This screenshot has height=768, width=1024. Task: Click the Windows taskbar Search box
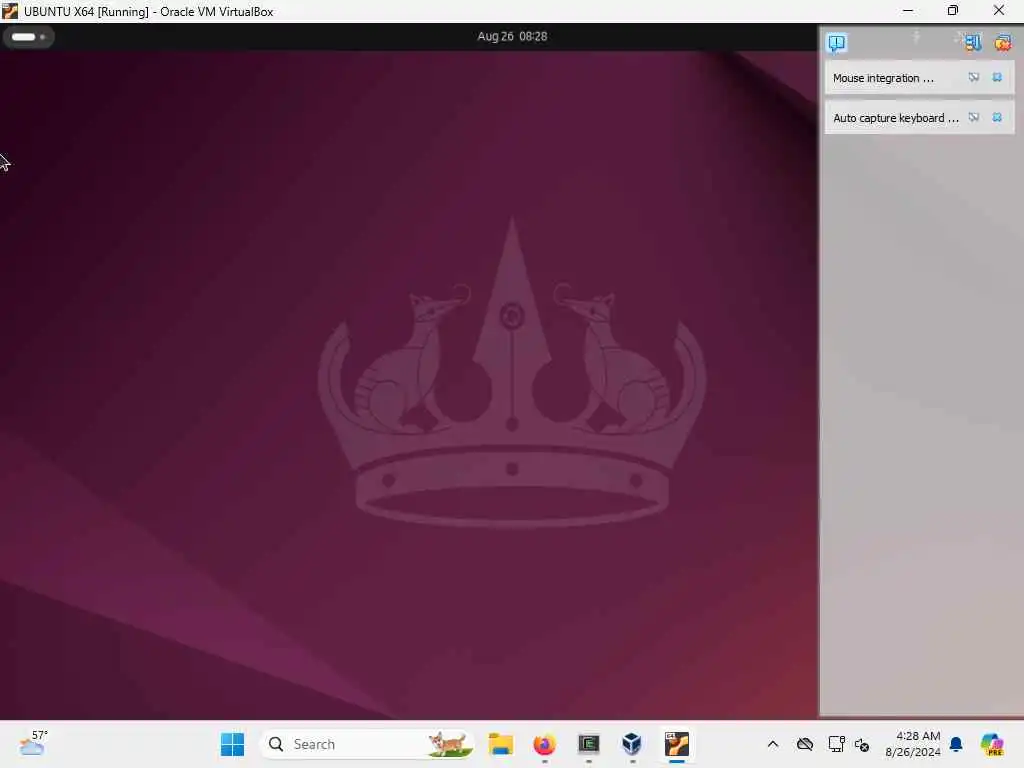point(367,744)
